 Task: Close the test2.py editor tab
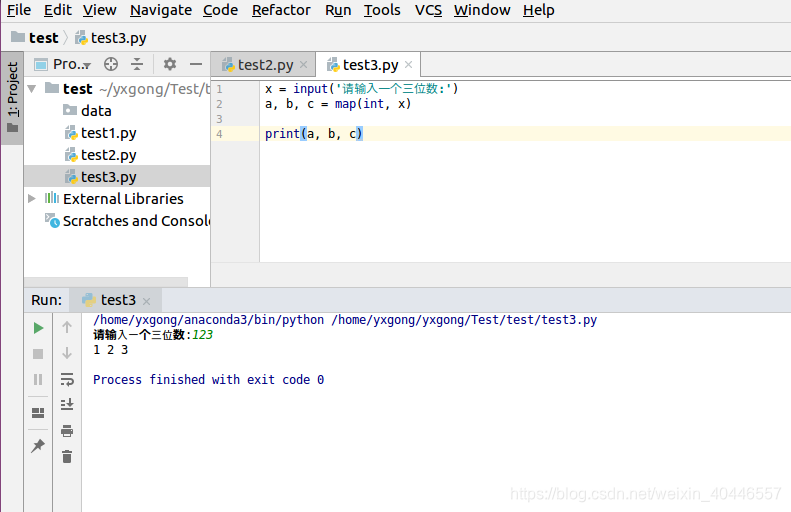(x=303, y=65)
